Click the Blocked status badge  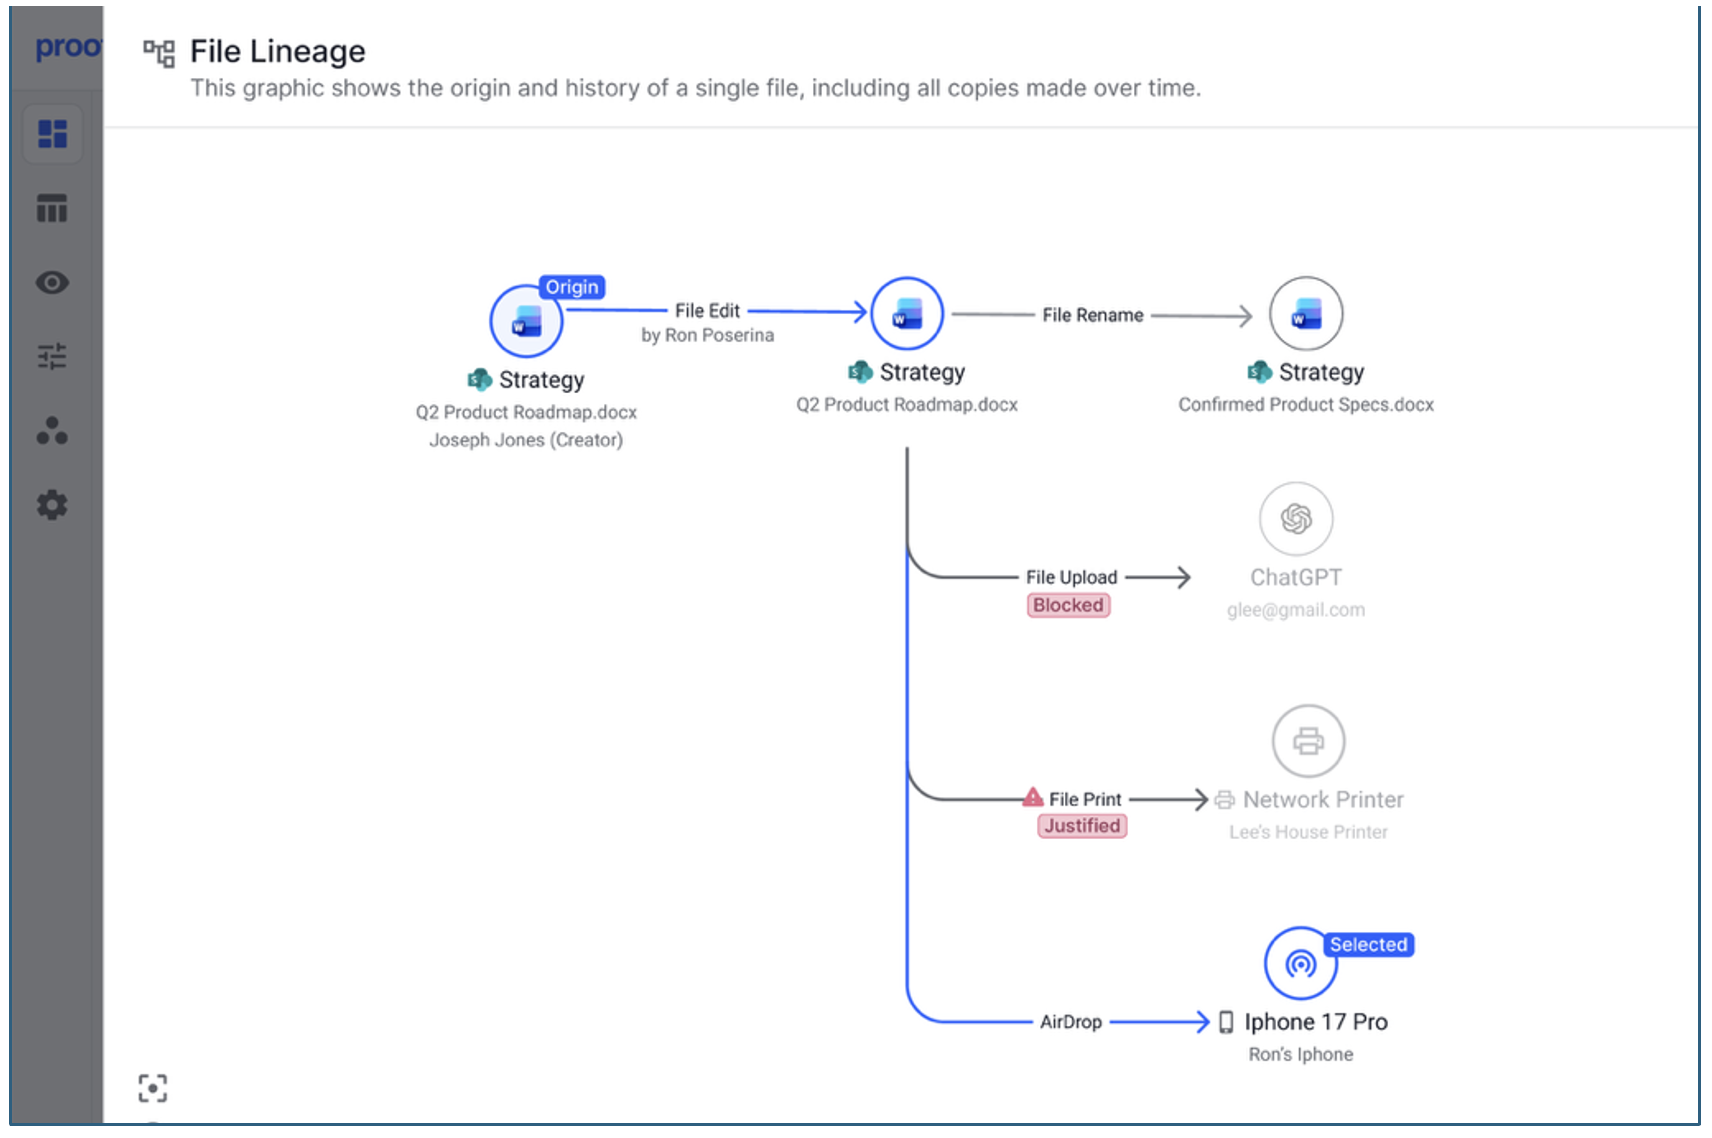[1068, 606]
